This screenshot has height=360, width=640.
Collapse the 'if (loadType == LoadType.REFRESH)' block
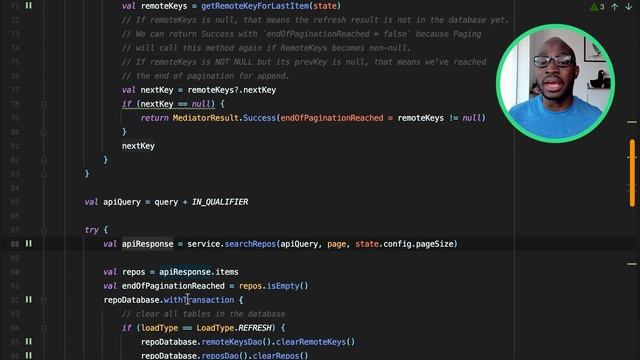44,328
